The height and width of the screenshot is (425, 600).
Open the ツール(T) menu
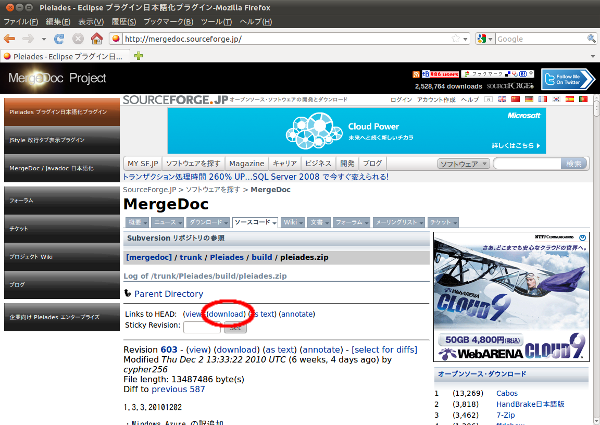tap(216, 21)
